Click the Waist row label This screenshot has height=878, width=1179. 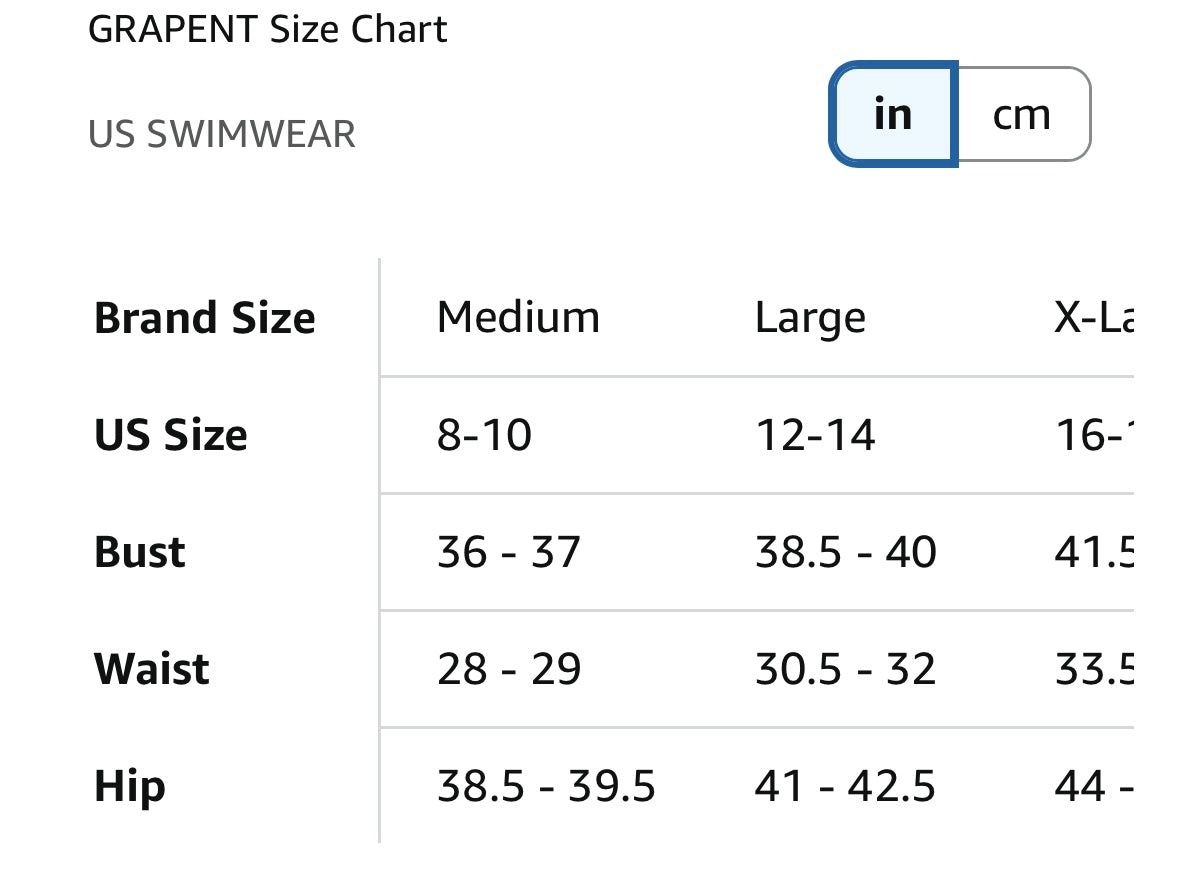point(150,669)
